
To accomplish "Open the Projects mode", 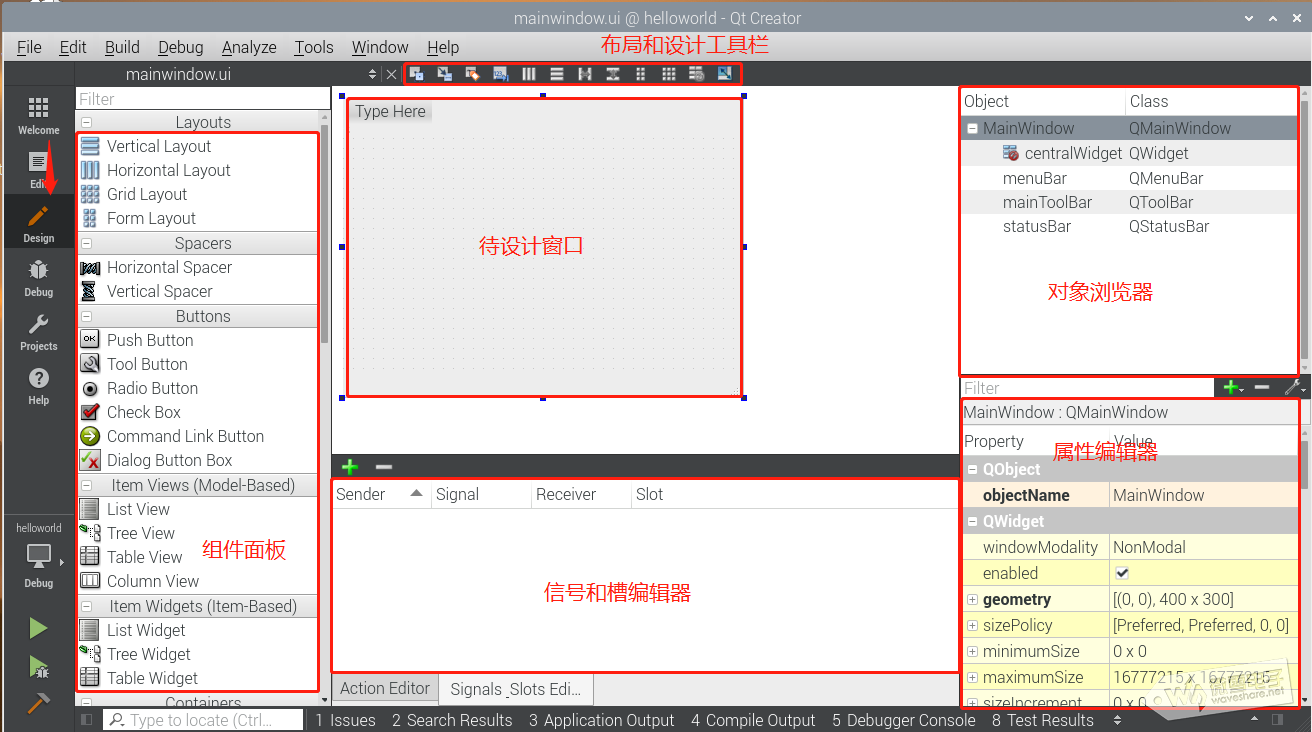I will 38,330.
